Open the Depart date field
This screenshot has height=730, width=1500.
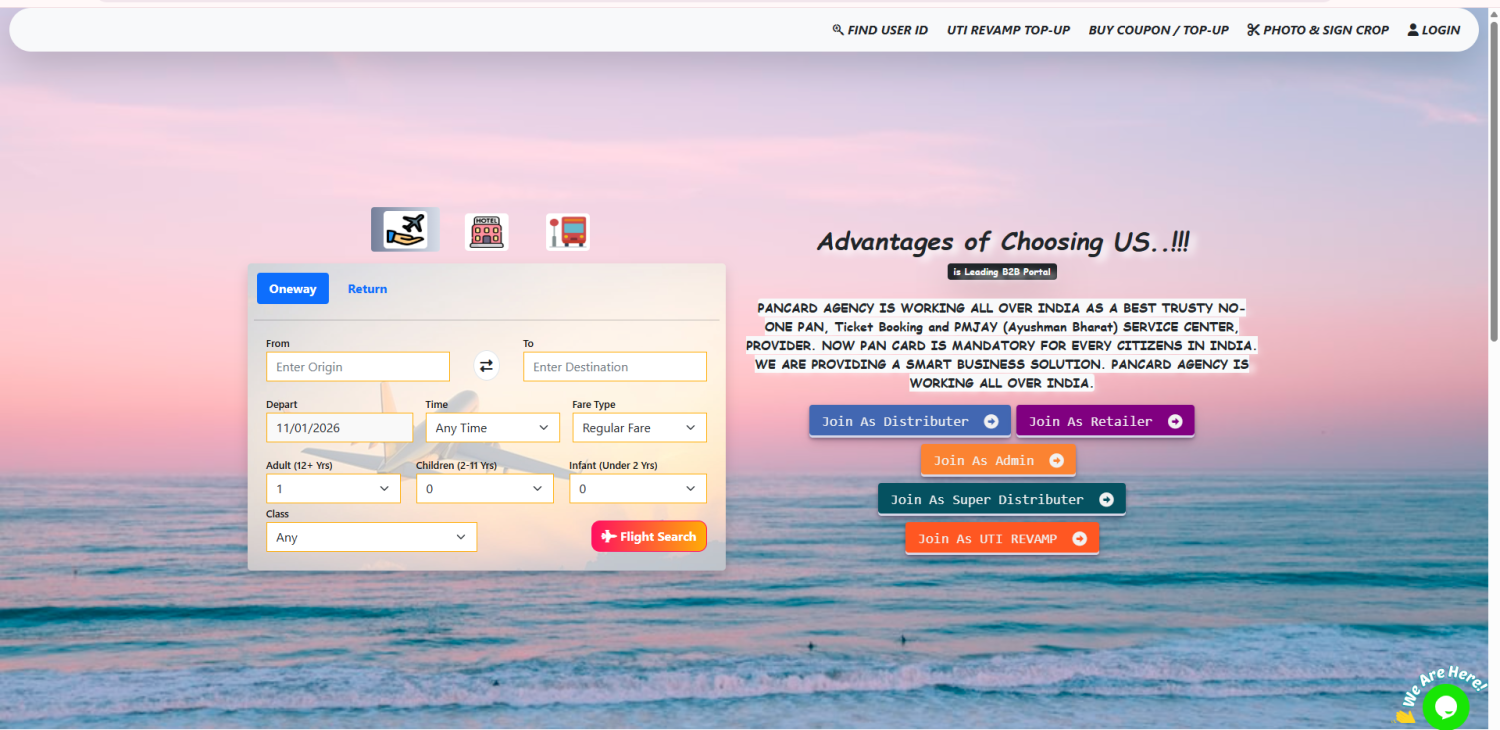pyautogui.click(x=339, y=428)
